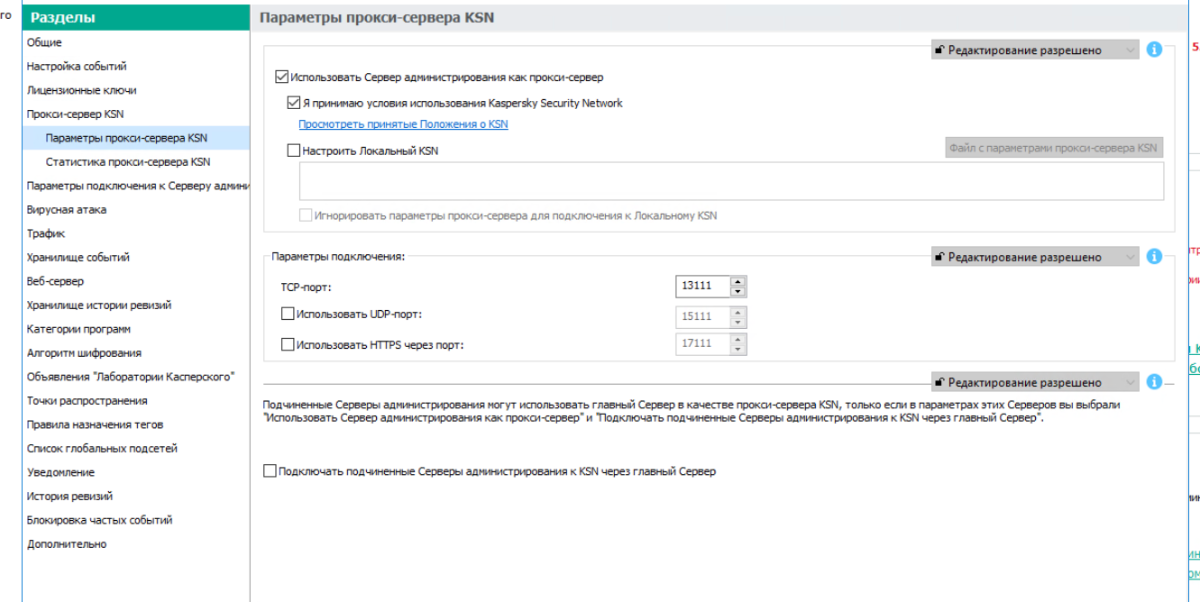Click the TCP-порт field showing 13111
This screenshot has width=1200, height=602.
(x=703, y=286)
